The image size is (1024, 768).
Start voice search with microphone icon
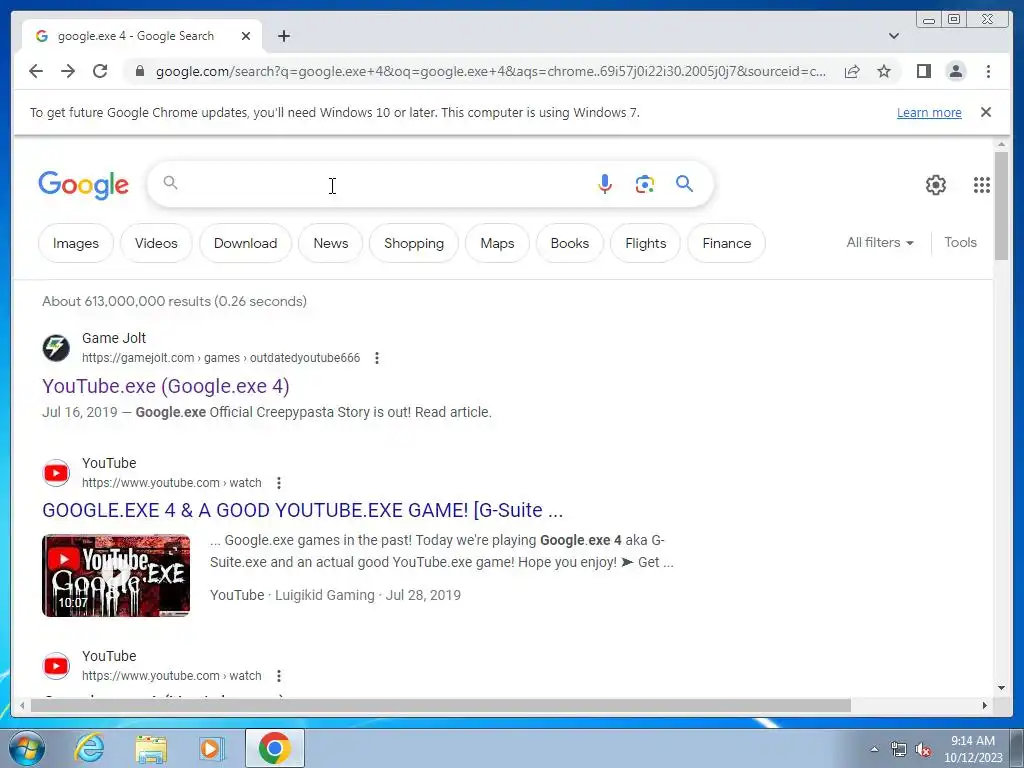point(605,184)
